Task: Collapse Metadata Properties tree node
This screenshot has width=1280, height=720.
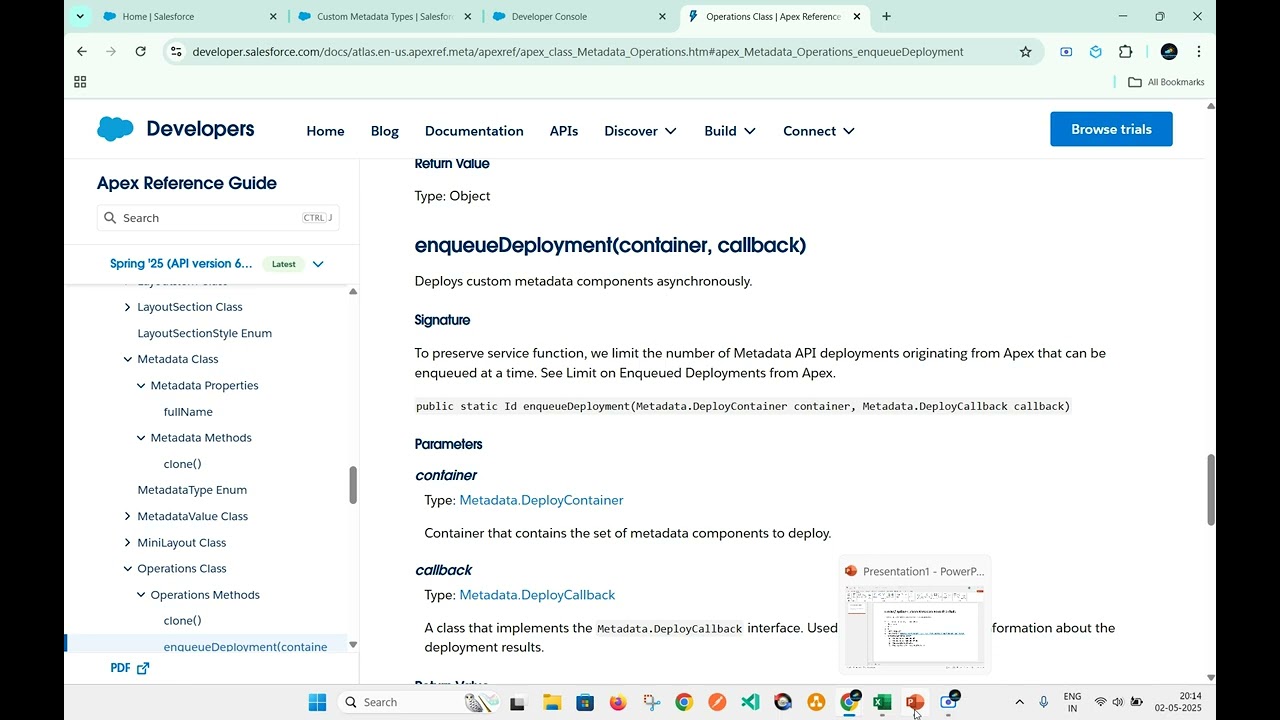Action: pyautogui.click(x=141, y=385)
